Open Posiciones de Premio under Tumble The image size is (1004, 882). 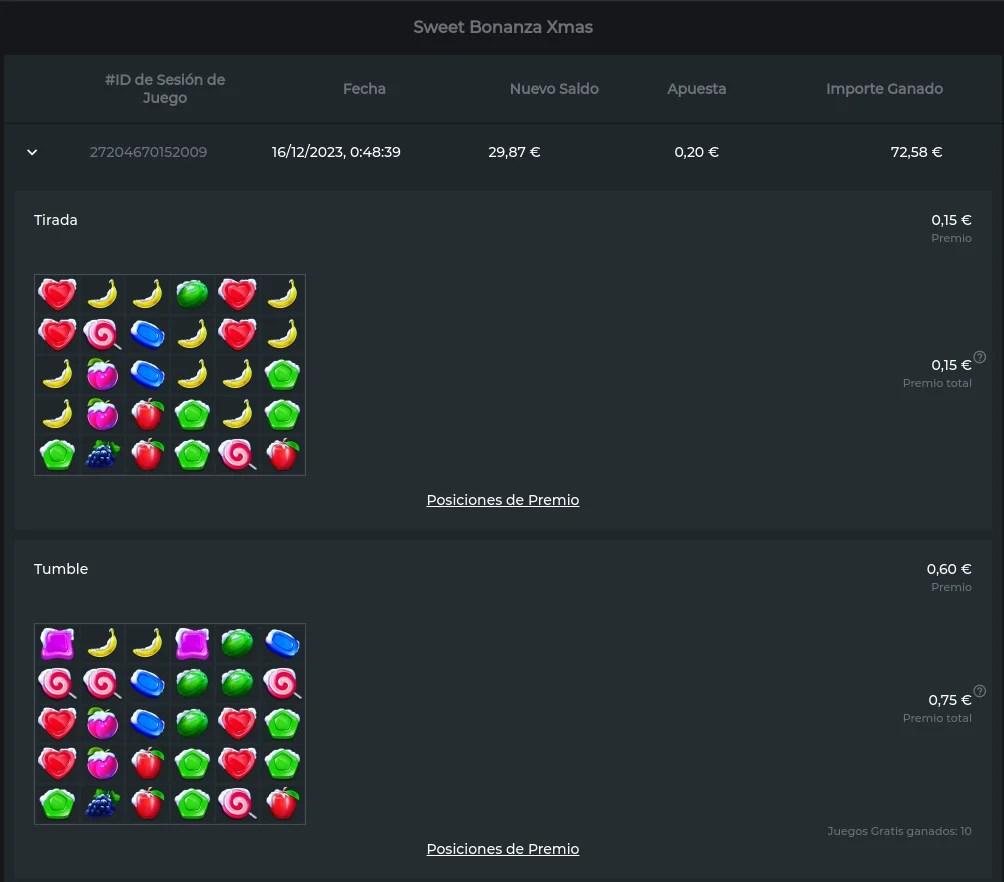pyautogui.click(x=503, y=849)
